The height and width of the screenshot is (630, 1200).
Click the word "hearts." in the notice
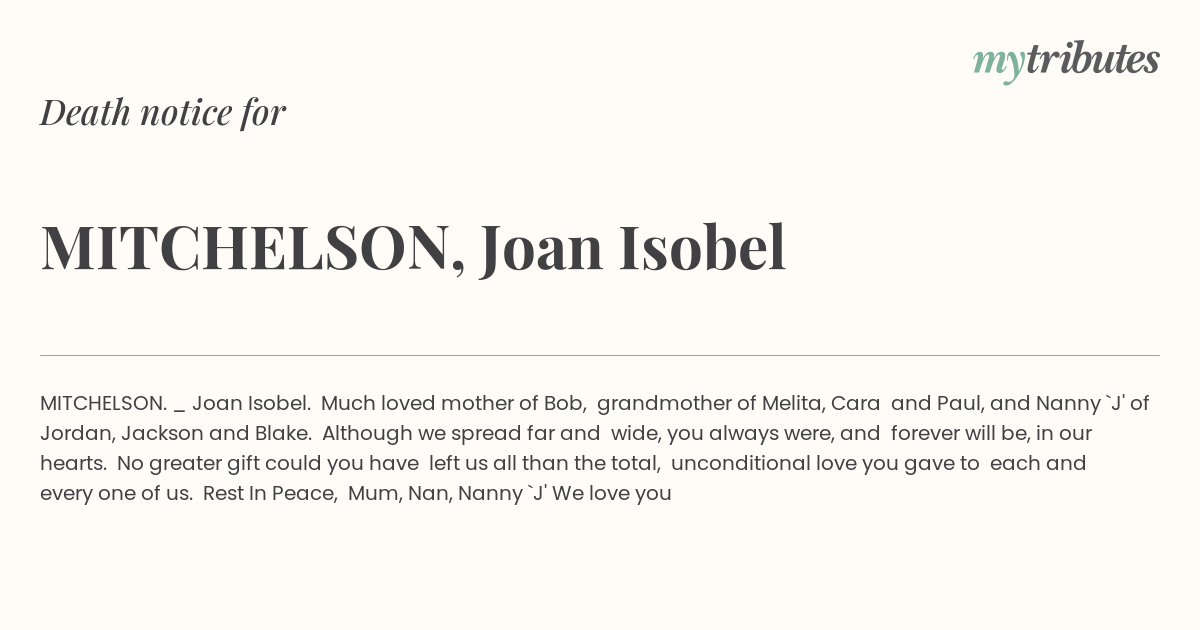[73, 463]
